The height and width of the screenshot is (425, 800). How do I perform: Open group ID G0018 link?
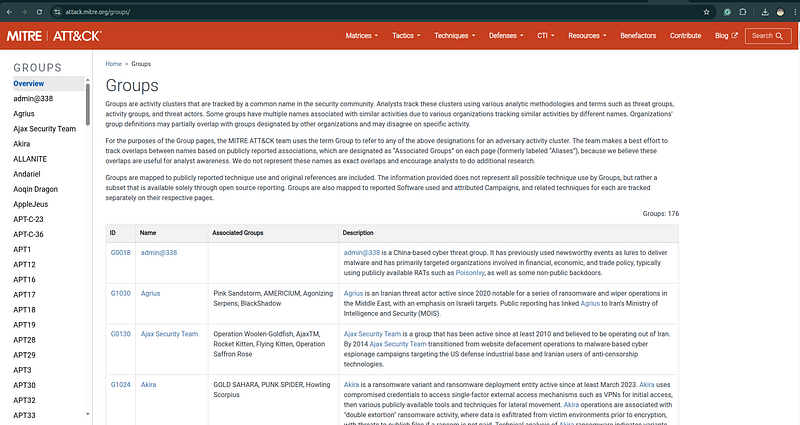120,253
